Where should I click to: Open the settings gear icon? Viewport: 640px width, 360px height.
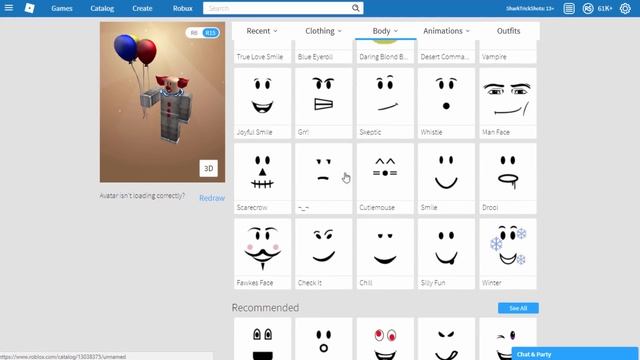(x=625, y=8)
